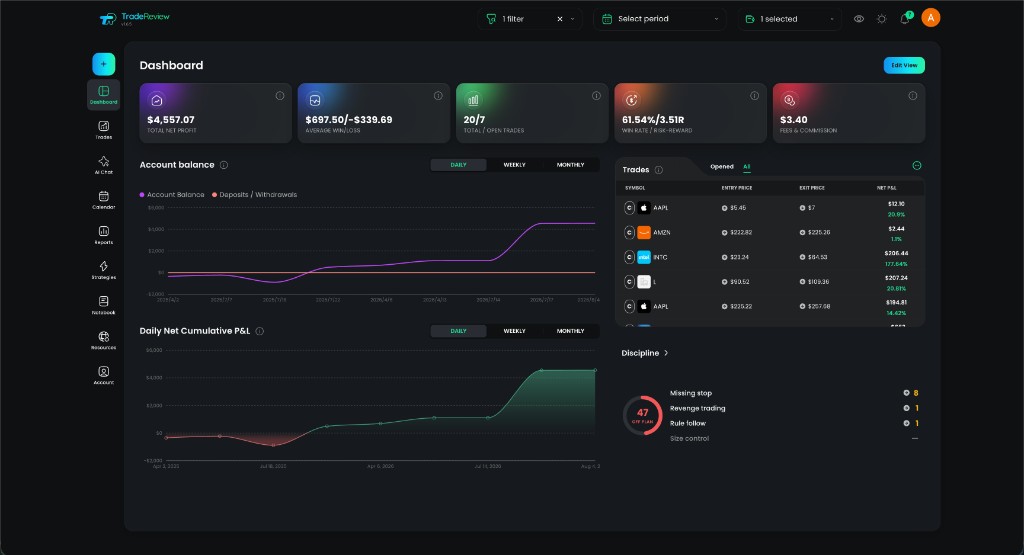The image size is (1024, 555).
Task: Click ENTRY PRICE column header
Action: pyautogui.click(x=737, y=188)
